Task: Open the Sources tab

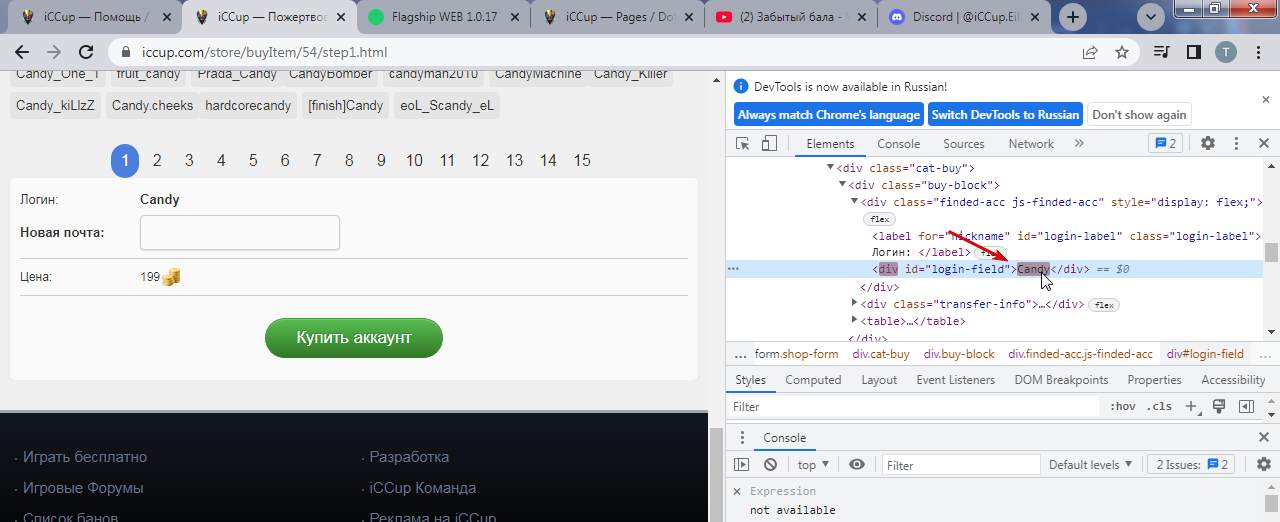Action: 964,144
